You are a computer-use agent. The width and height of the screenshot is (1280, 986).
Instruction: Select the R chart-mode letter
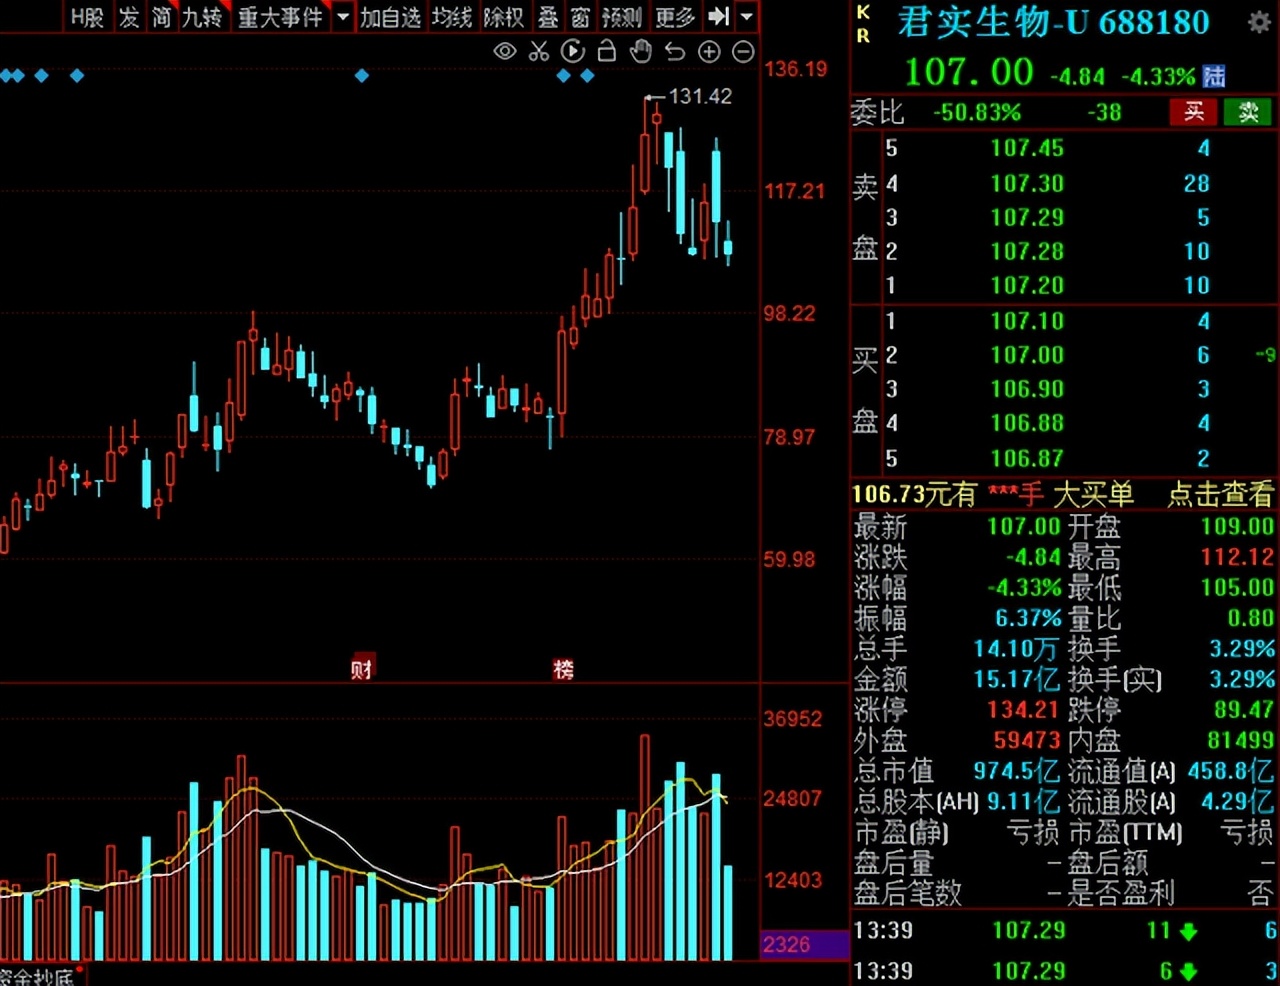[864, 36]
